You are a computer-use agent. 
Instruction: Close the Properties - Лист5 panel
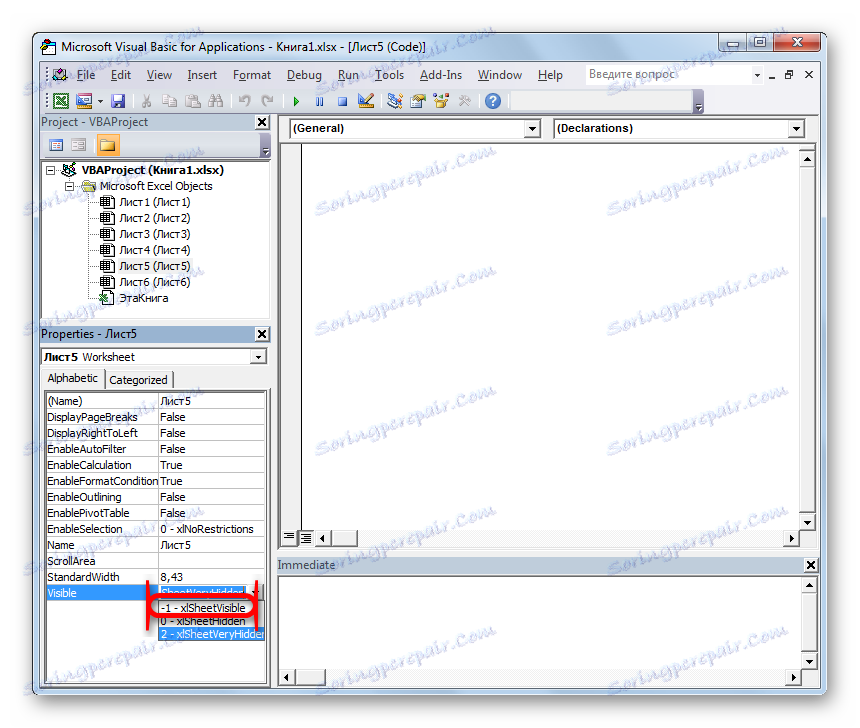(x=262, y=334)
